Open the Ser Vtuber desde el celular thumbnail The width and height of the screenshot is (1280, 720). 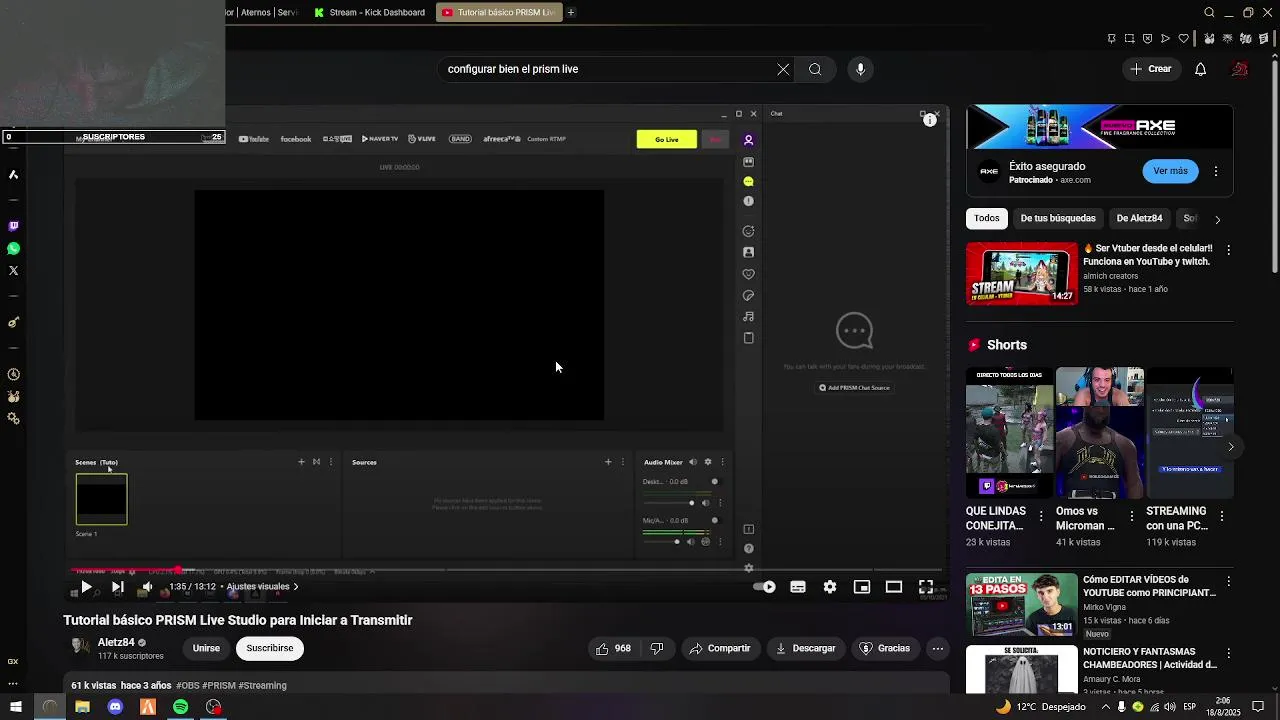tap(1021, 273)
